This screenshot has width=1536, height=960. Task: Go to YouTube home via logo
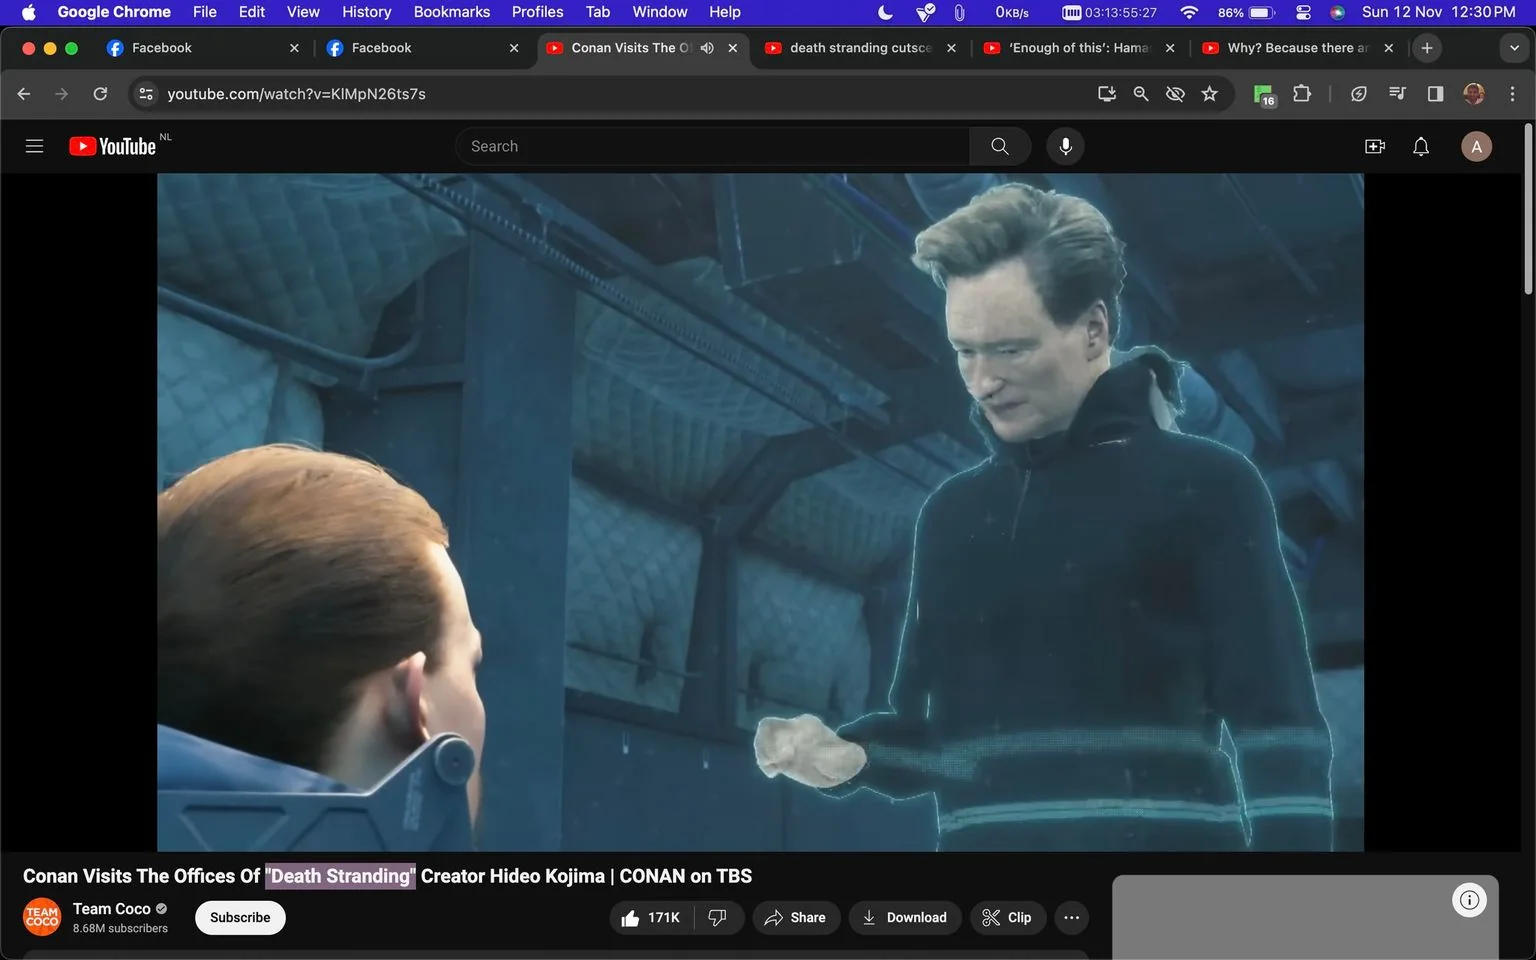tap(112, 146)
